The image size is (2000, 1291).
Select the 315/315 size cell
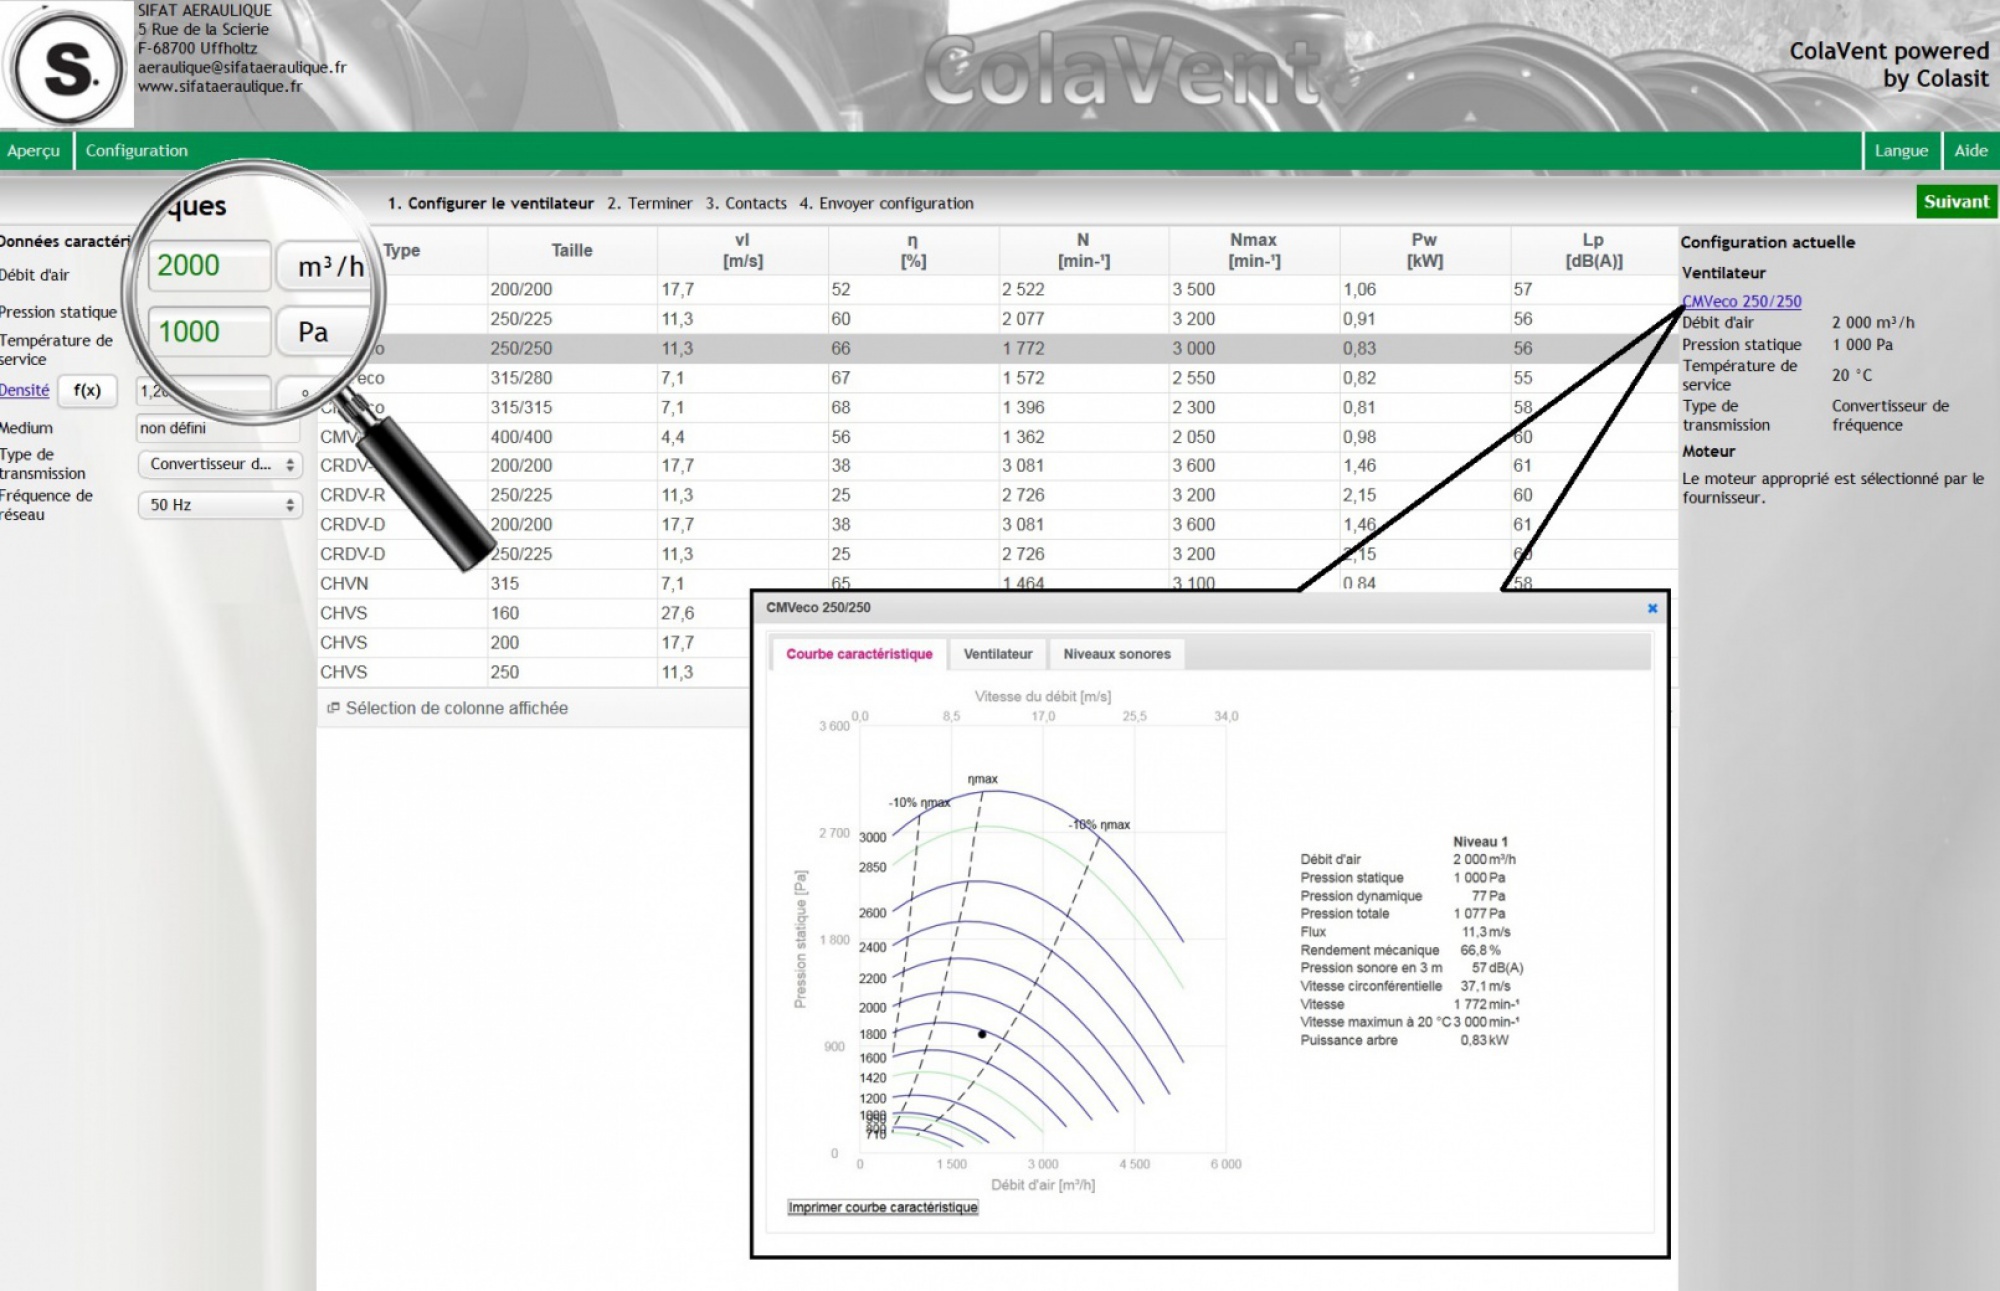[x=572, y=407]
